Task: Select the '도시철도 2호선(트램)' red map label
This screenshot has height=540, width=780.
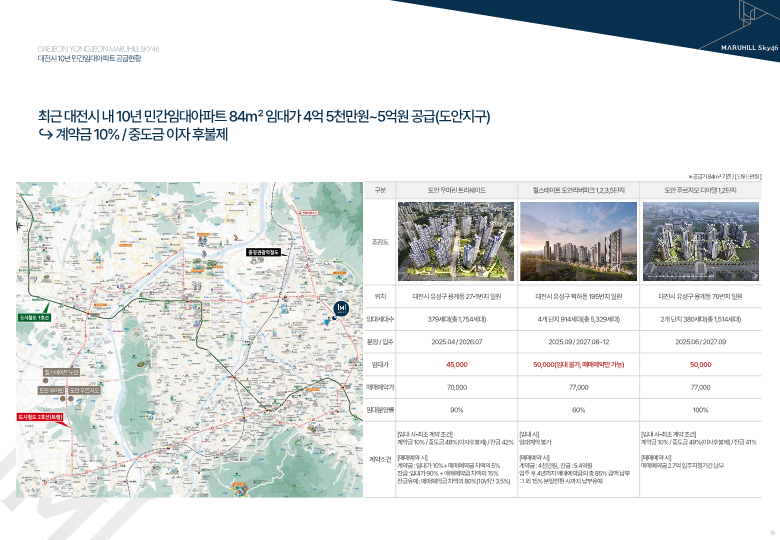Action: [40, 417]
